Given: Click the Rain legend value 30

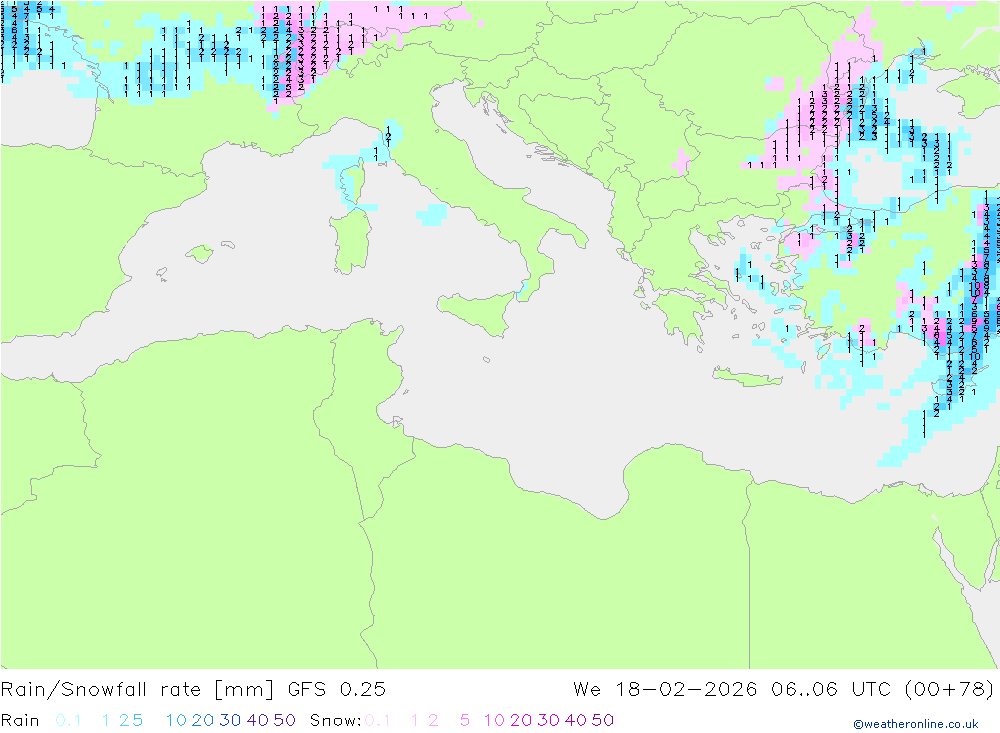Looking at the screenshot, I should pyautogui.click(x=230, y=720).
